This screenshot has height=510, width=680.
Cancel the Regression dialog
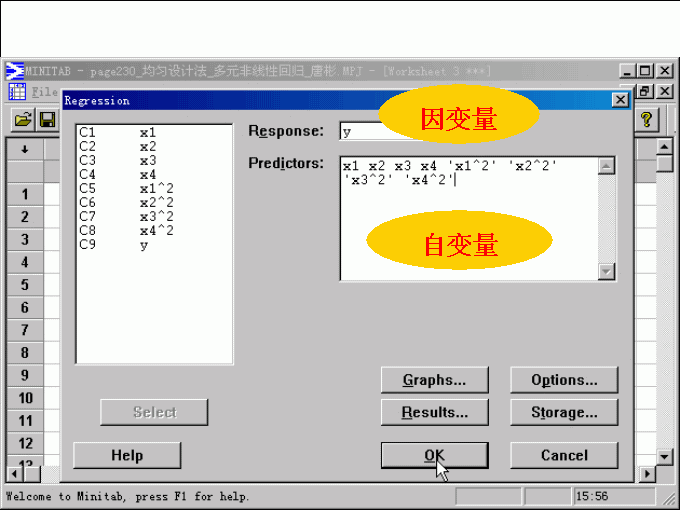click(x=564, y=455)
